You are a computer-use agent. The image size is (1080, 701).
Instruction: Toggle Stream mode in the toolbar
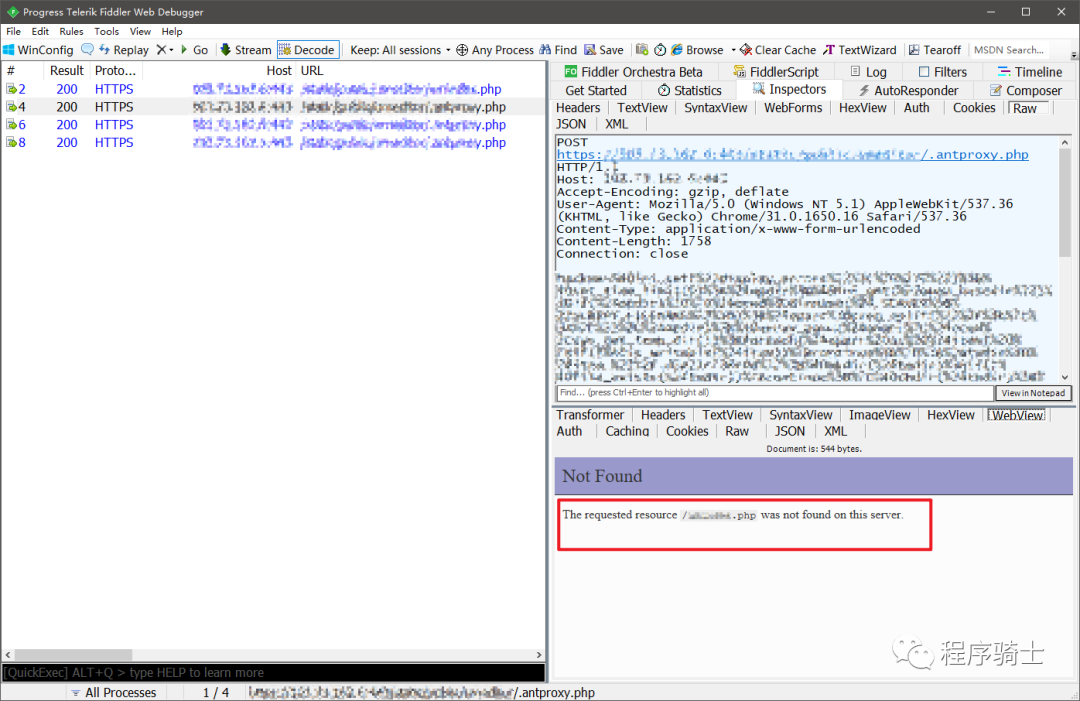pos(246,50)
